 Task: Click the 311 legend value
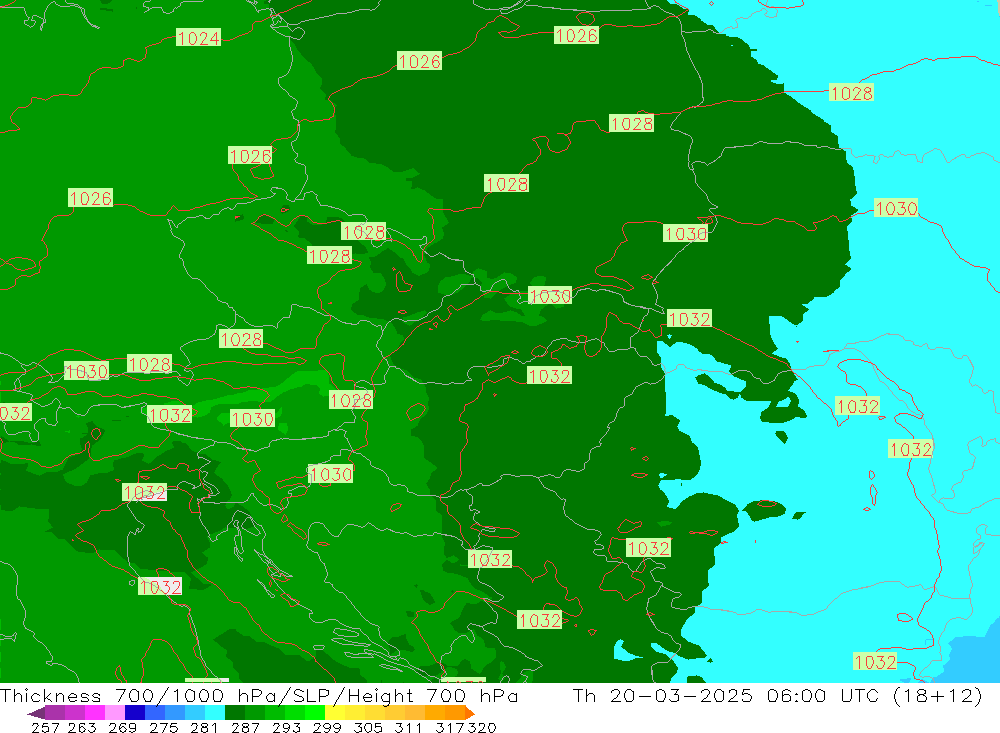tap(408, 727)
